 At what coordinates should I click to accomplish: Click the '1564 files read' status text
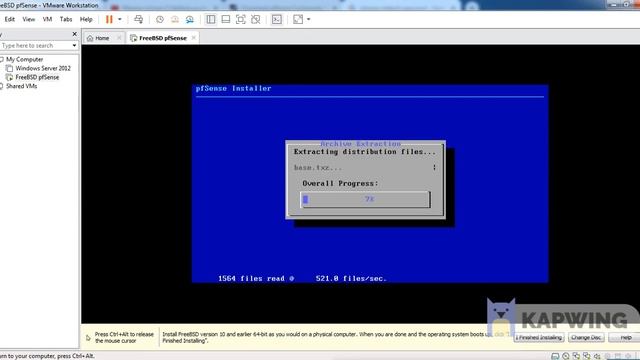click(251, 278)
